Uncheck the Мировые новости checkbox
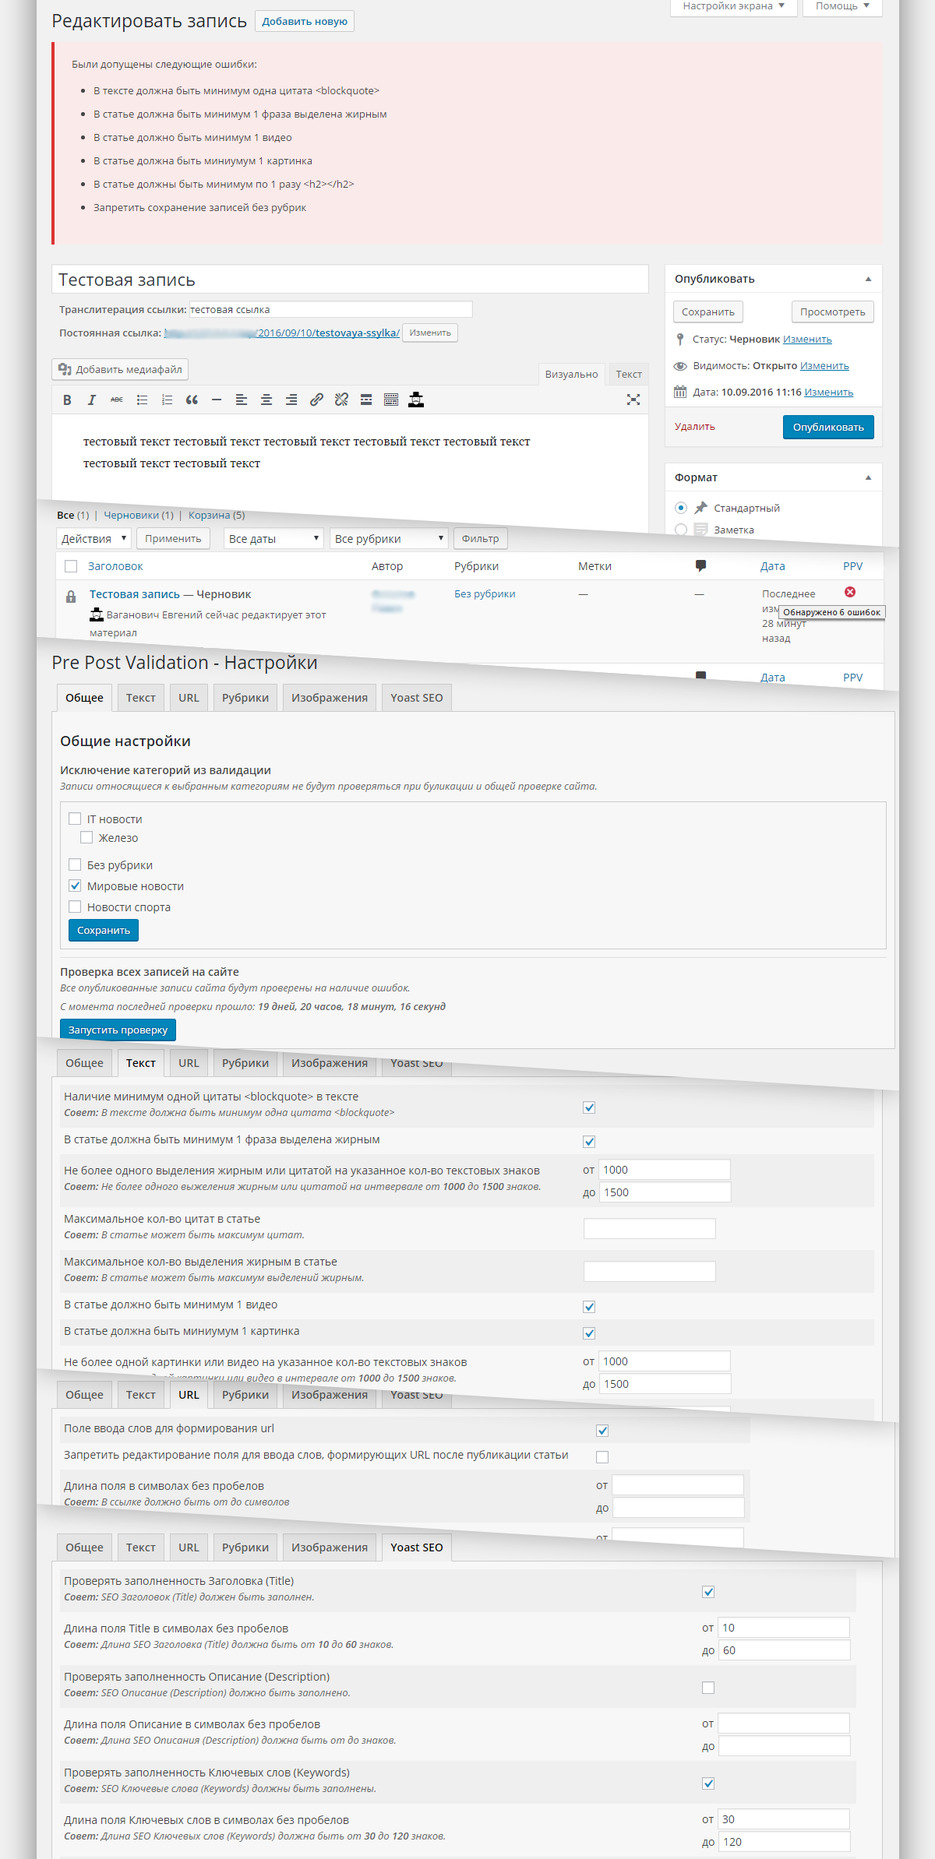Viewport: 935px width, 1859px height. pyautogui.click(x=75, y=886)
